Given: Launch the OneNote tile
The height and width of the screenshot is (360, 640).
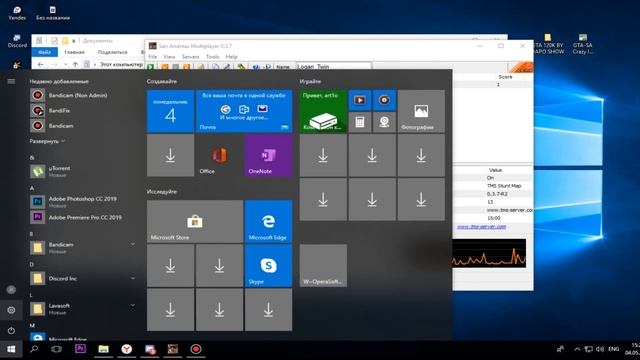Looking at the screenshot, I should pyautogui.click(x=268, y=156).
